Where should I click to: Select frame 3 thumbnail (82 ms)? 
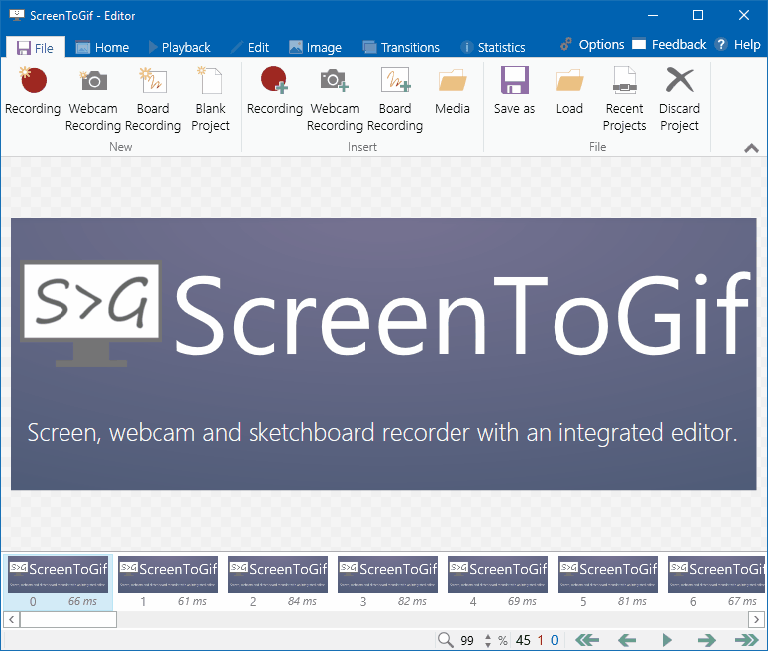(x=388, y=582)
